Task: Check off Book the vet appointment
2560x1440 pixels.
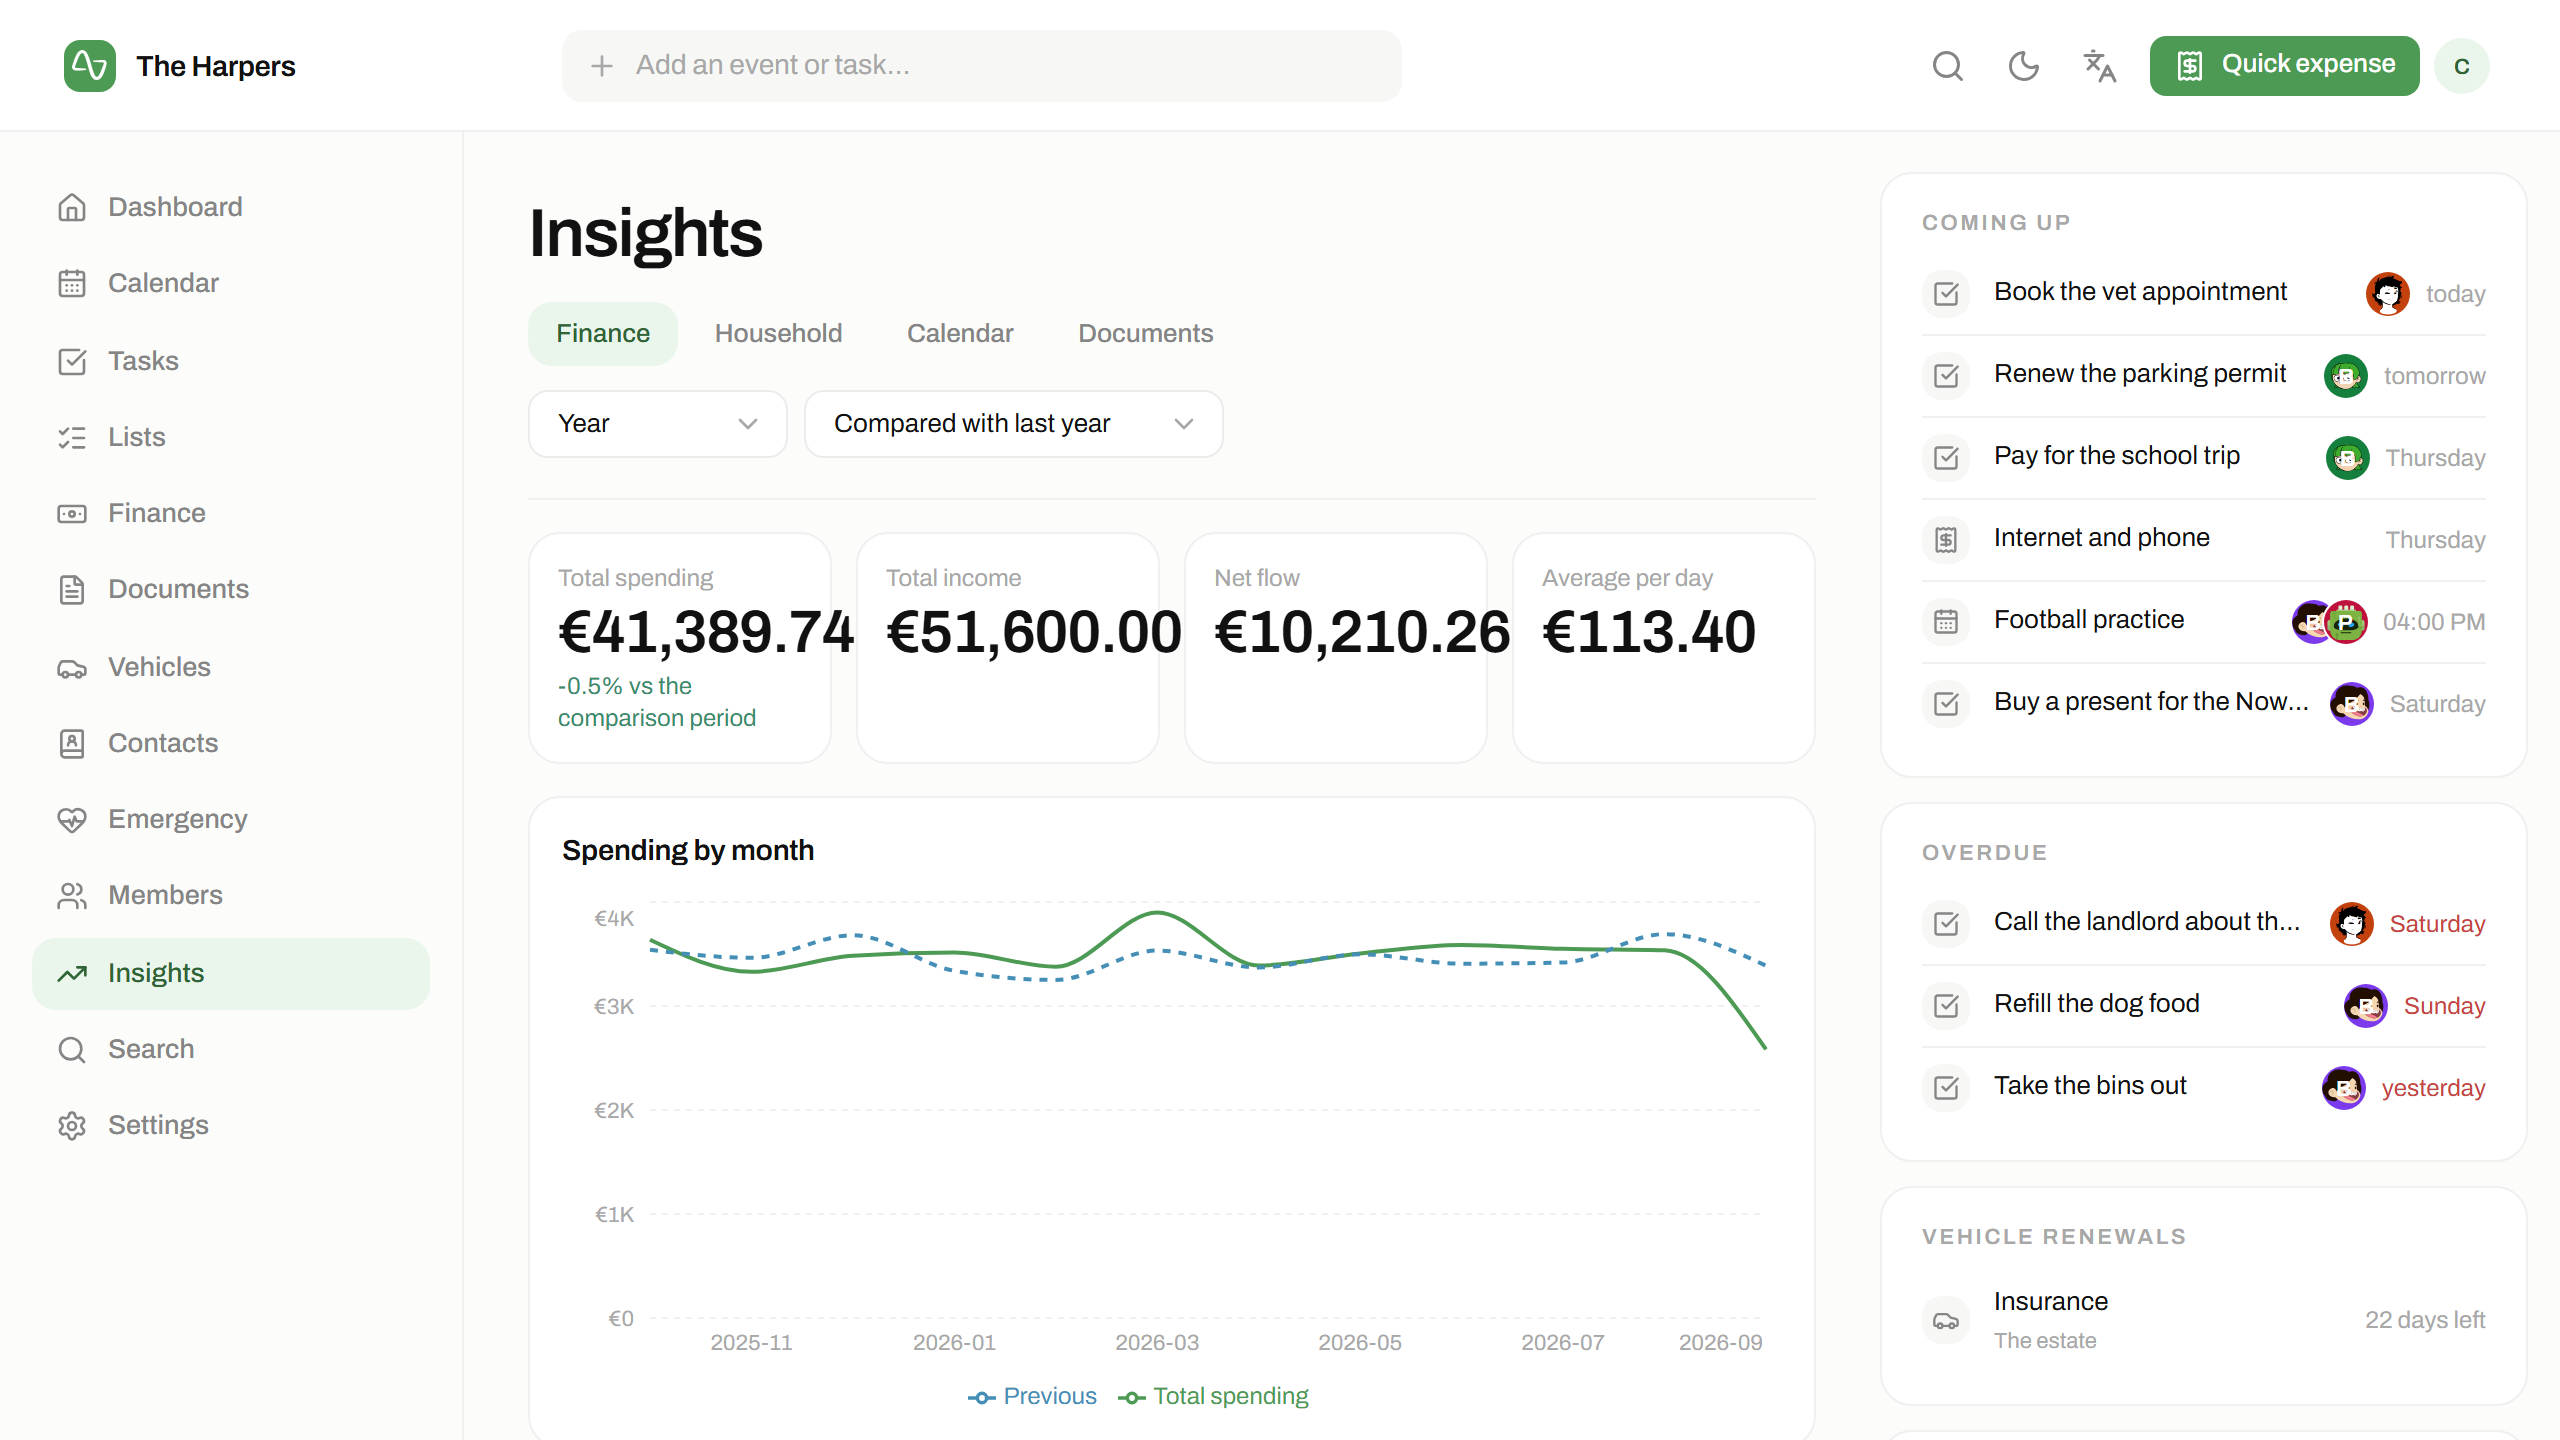Action: (x=1946, y=293)
